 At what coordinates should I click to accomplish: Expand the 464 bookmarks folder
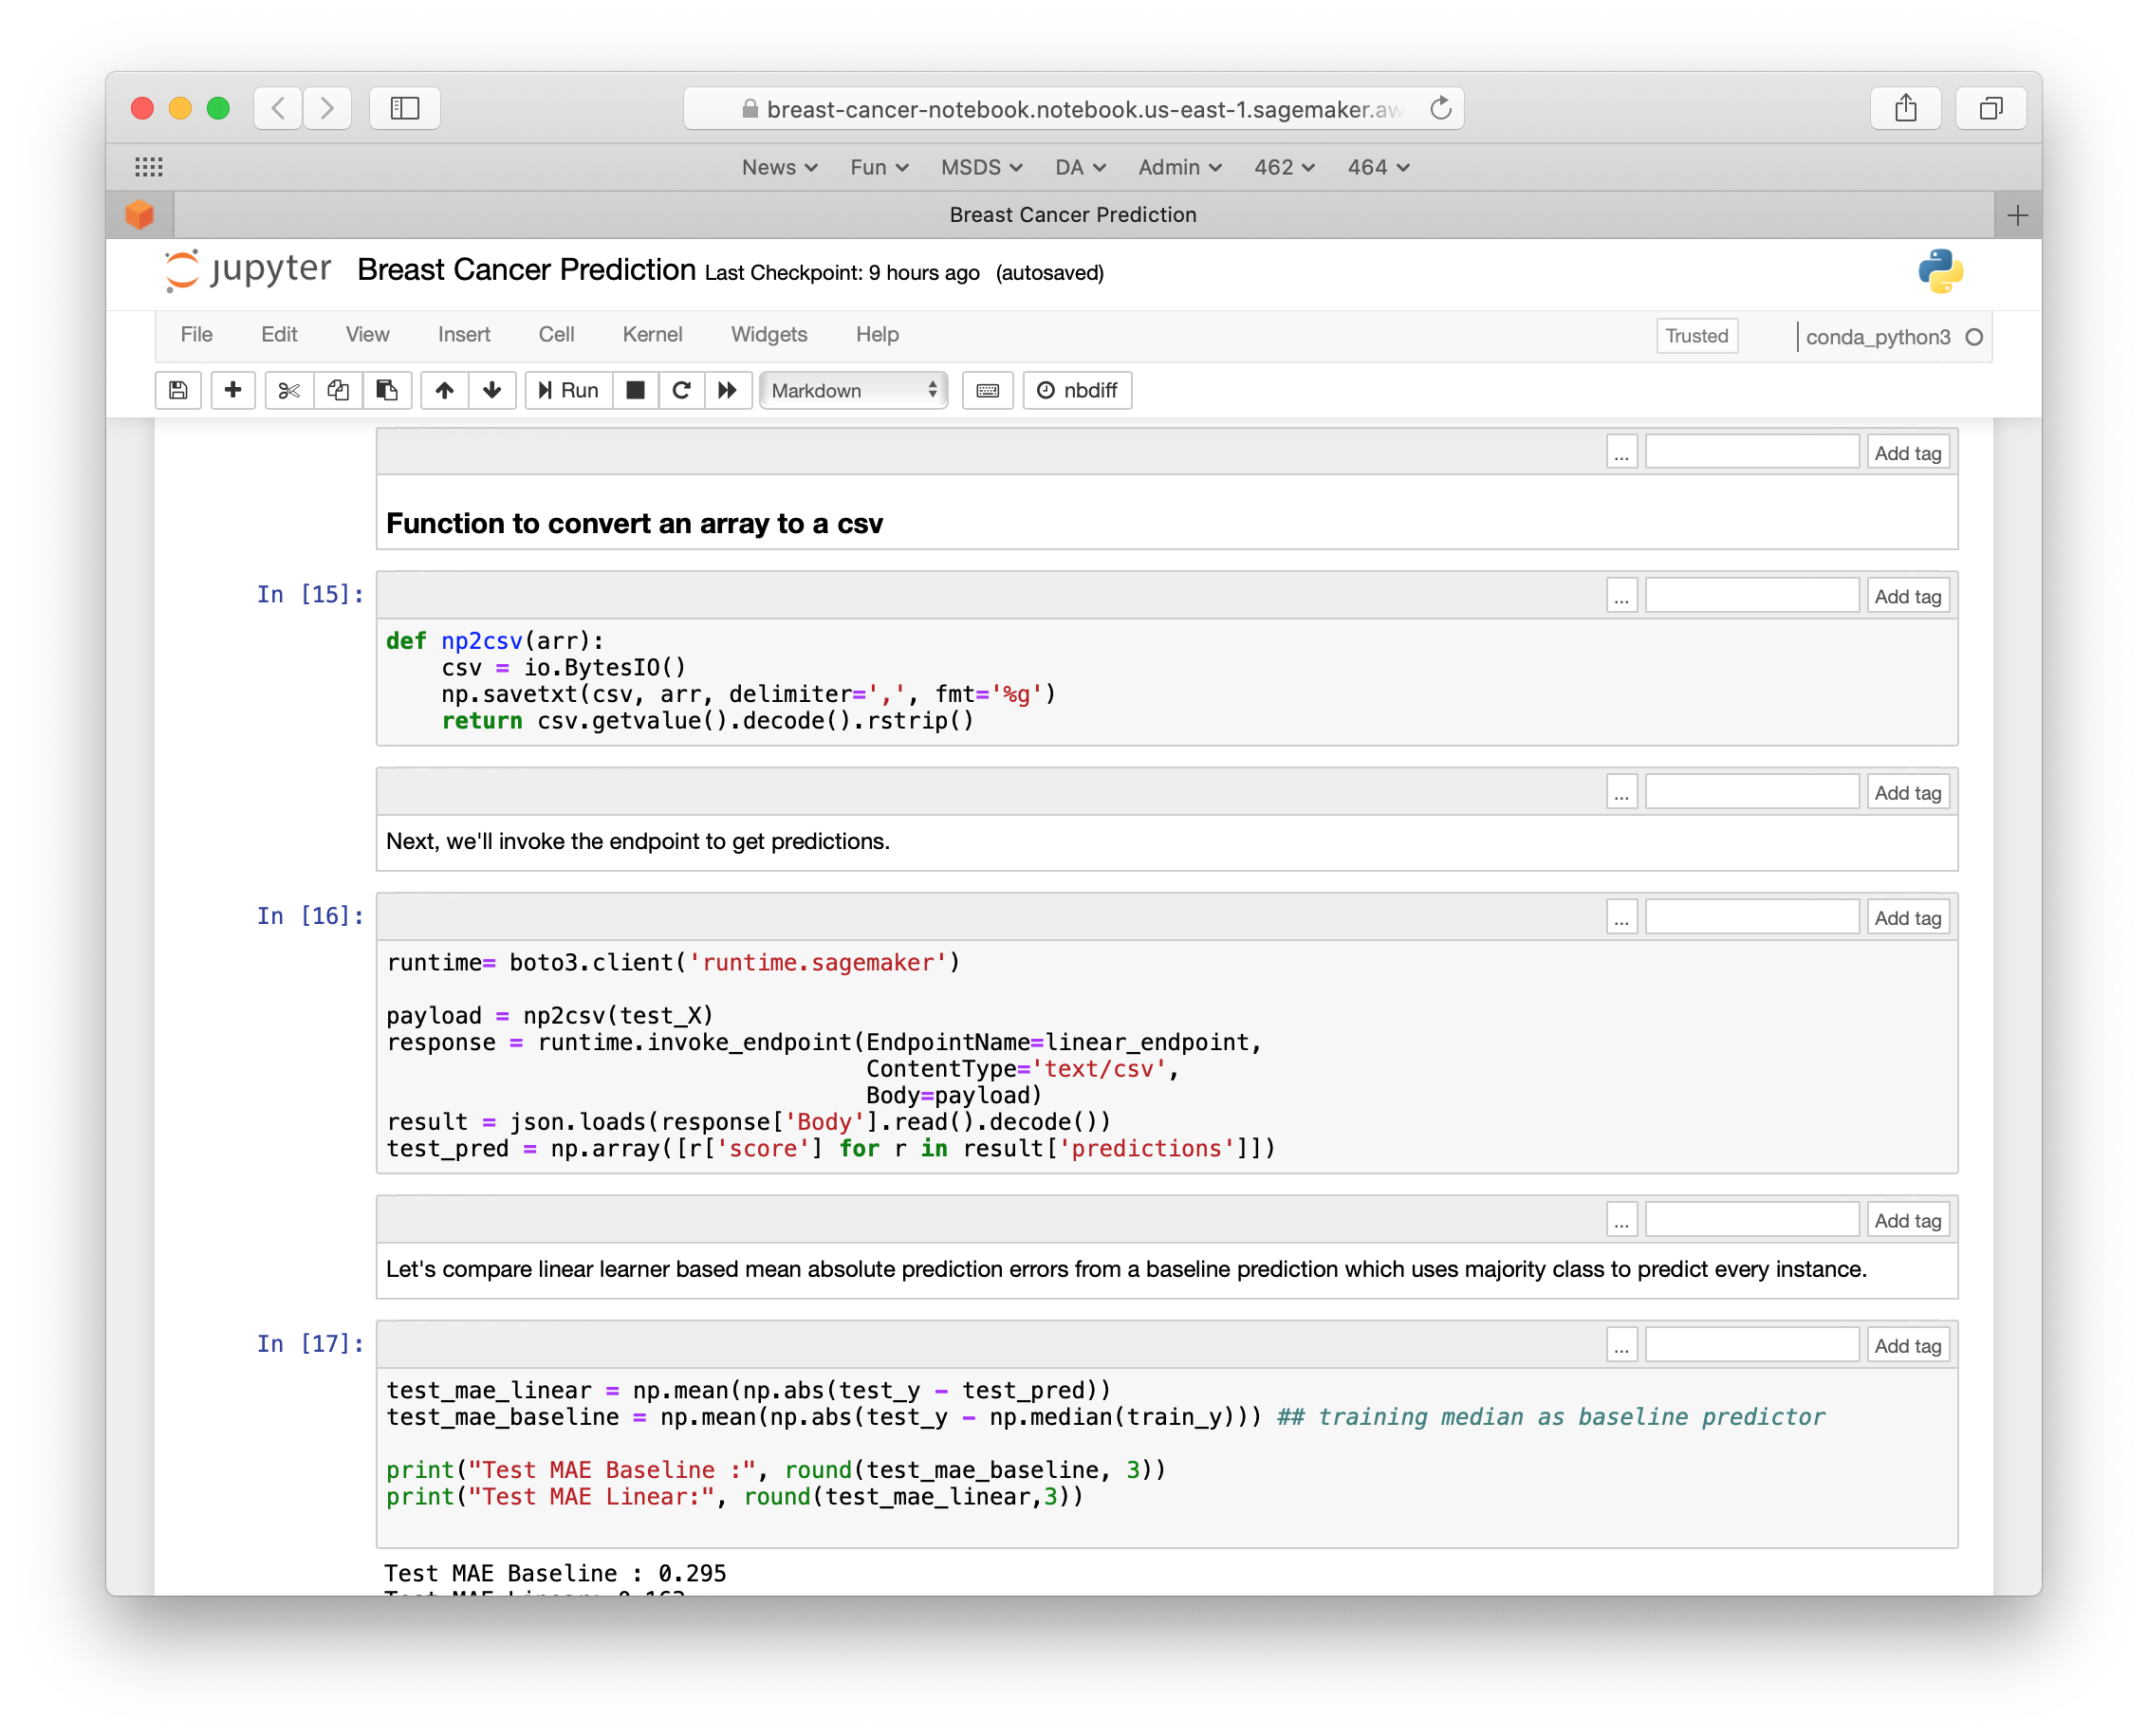click(1378, 167)
